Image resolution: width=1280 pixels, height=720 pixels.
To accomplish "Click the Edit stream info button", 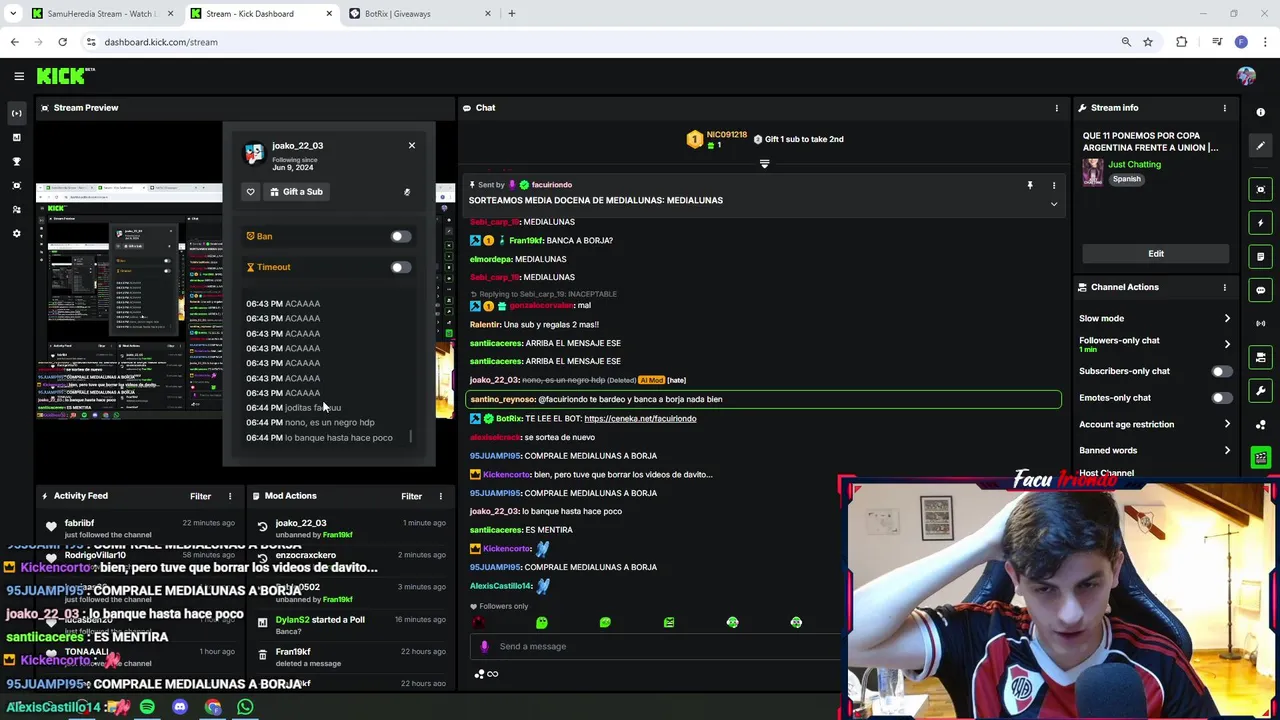I will [x=1155, y=254].
